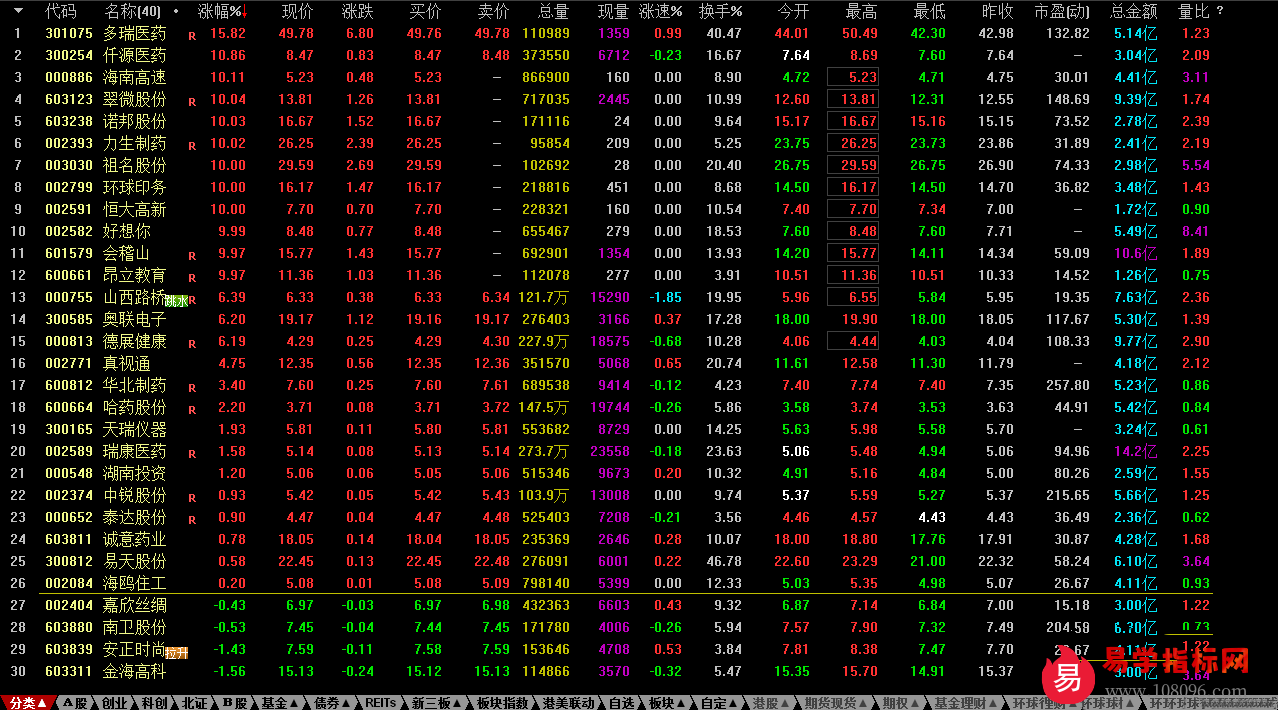Open the top-left triangle dropdown menu

click(x=17, y=11)
